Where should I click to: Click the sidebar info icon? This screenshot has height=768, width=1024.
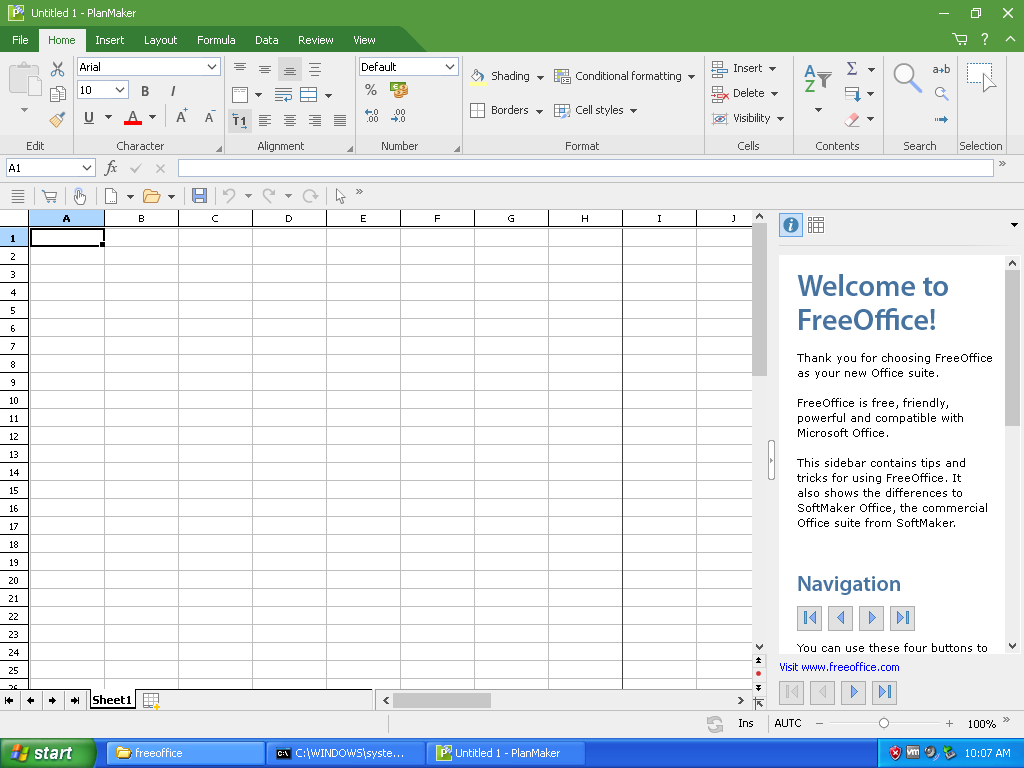[790, 225]
